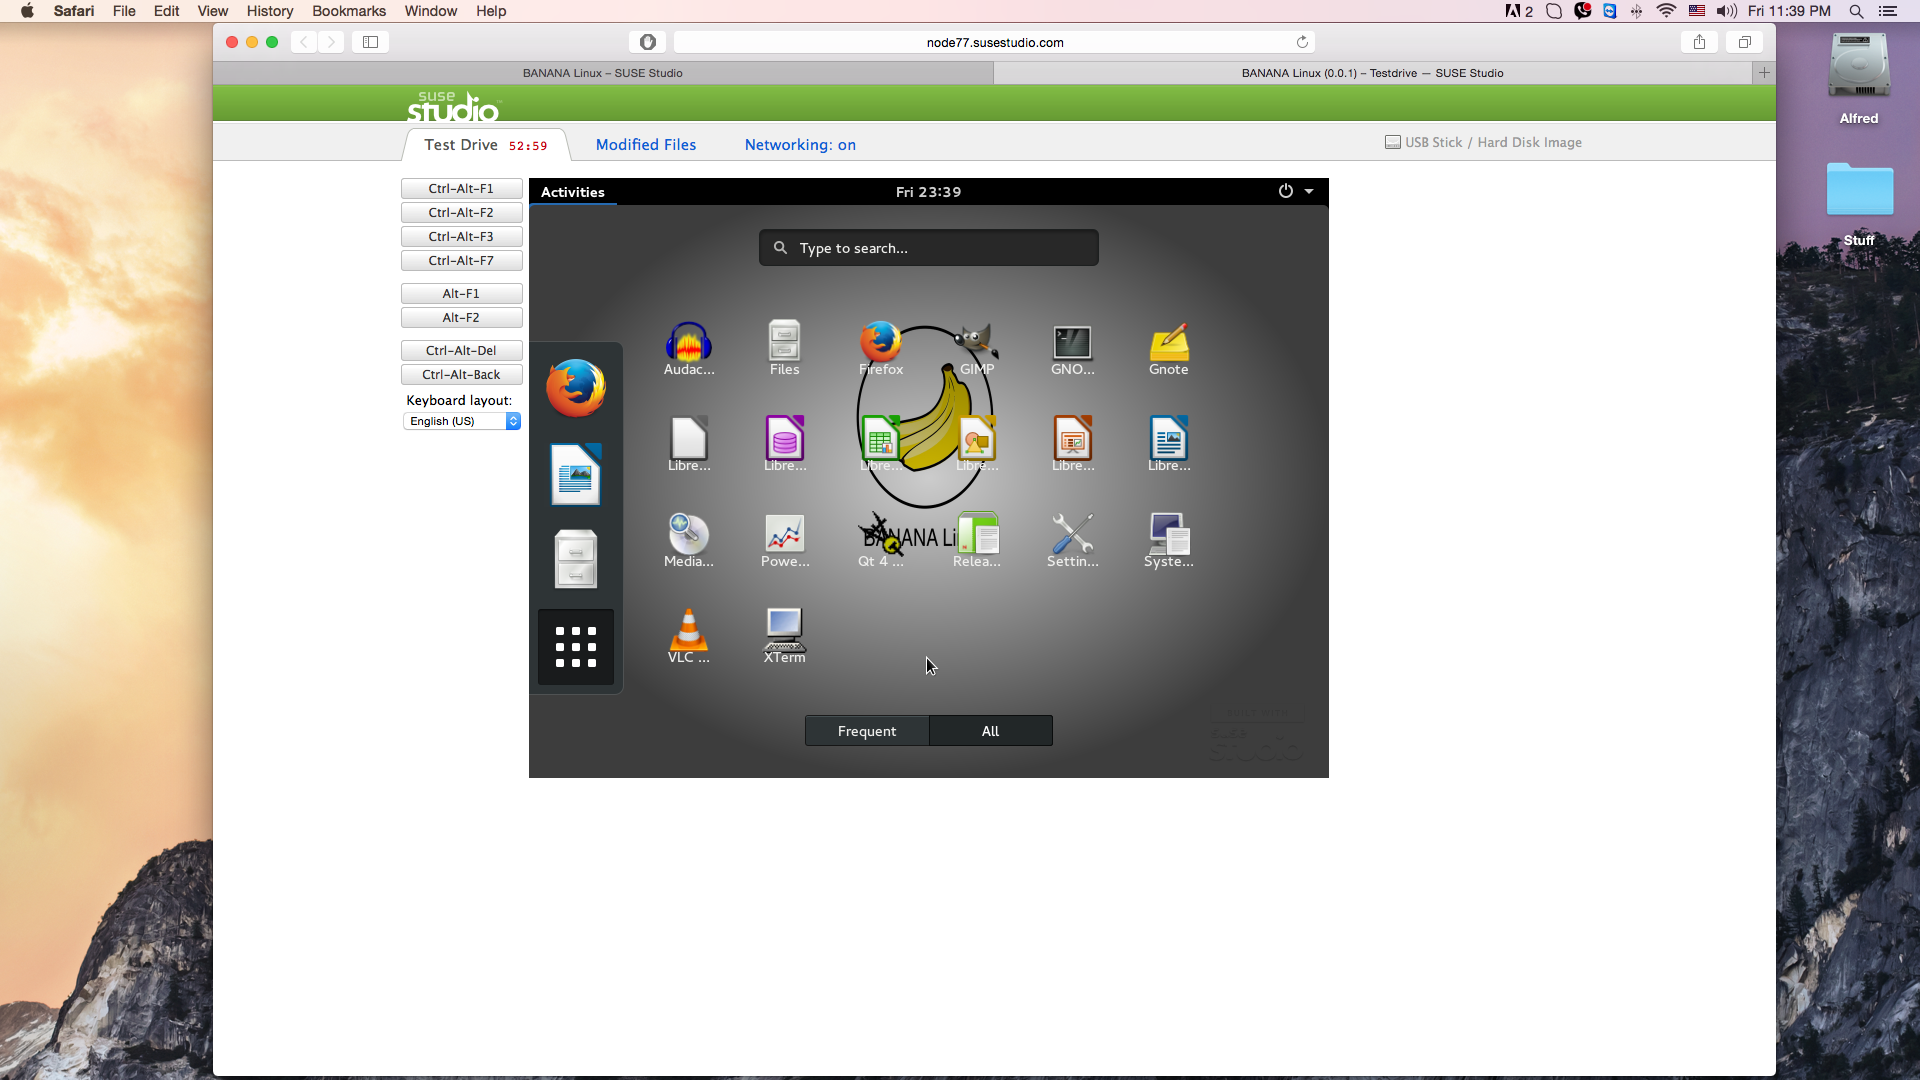Open the Safari Bookmarks menu
Image resolution: width=1920 pixels, height=1080 pixels.
348,11
